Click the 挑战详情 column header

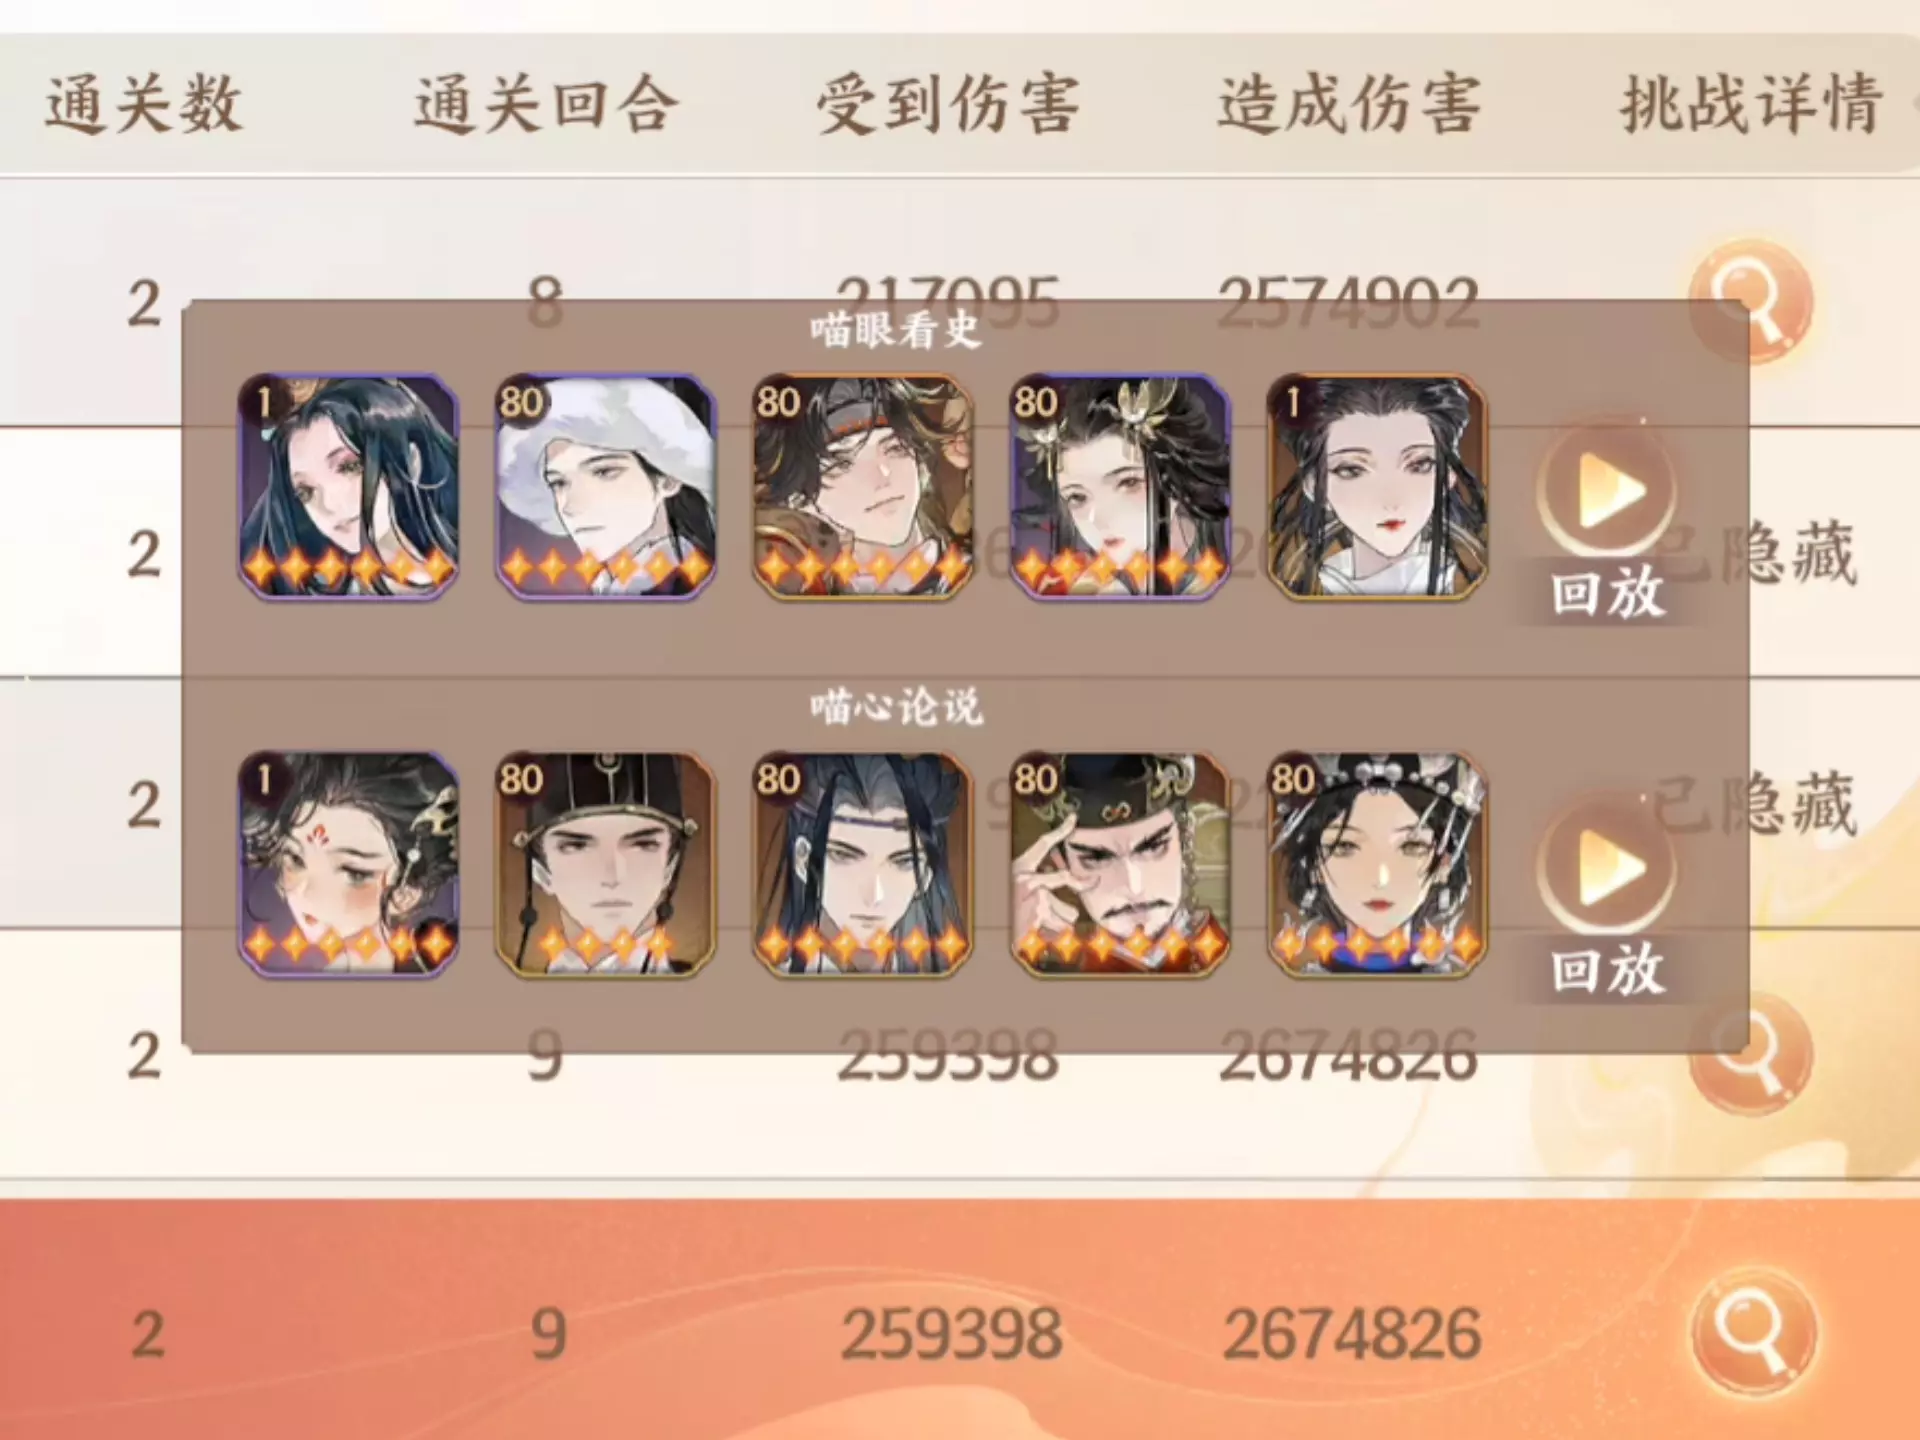(x=1752, y=104)
